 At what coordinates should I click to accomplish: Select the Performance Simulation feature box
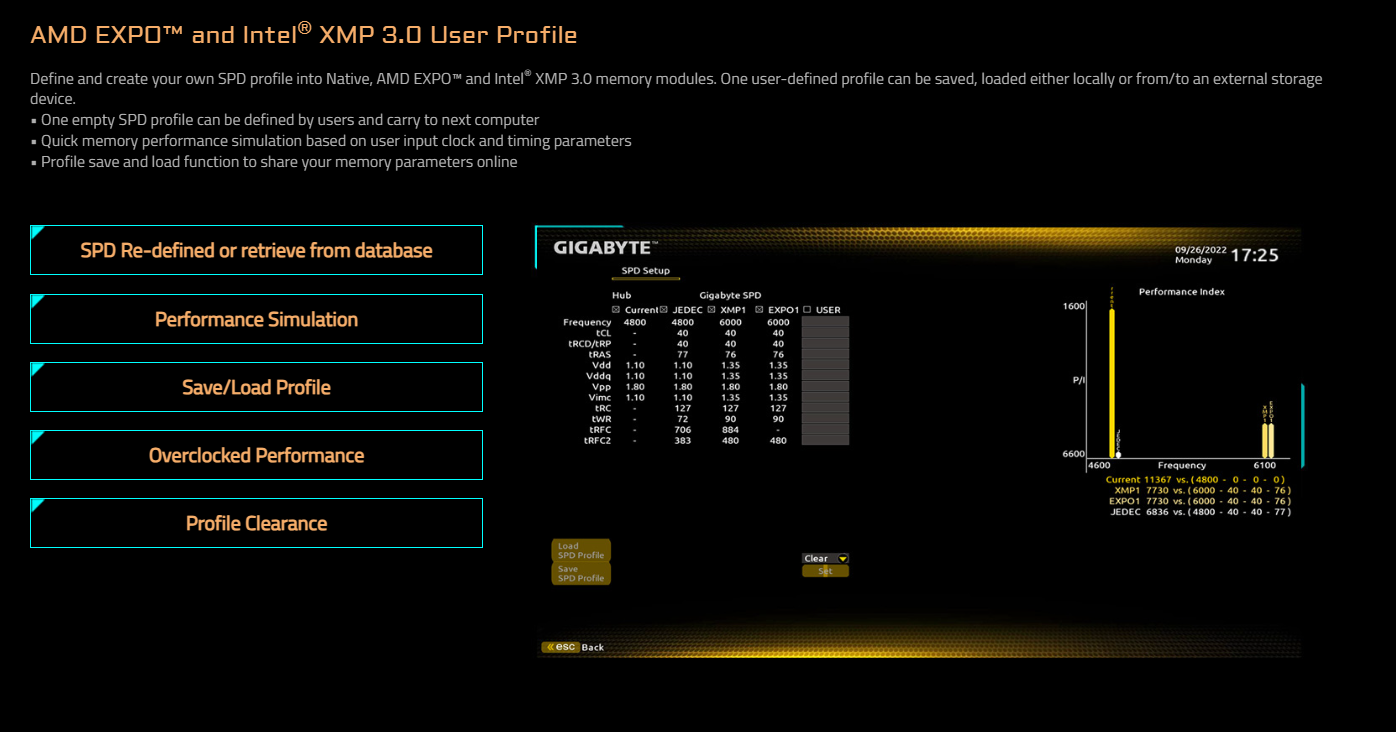(x=256, y=319)
